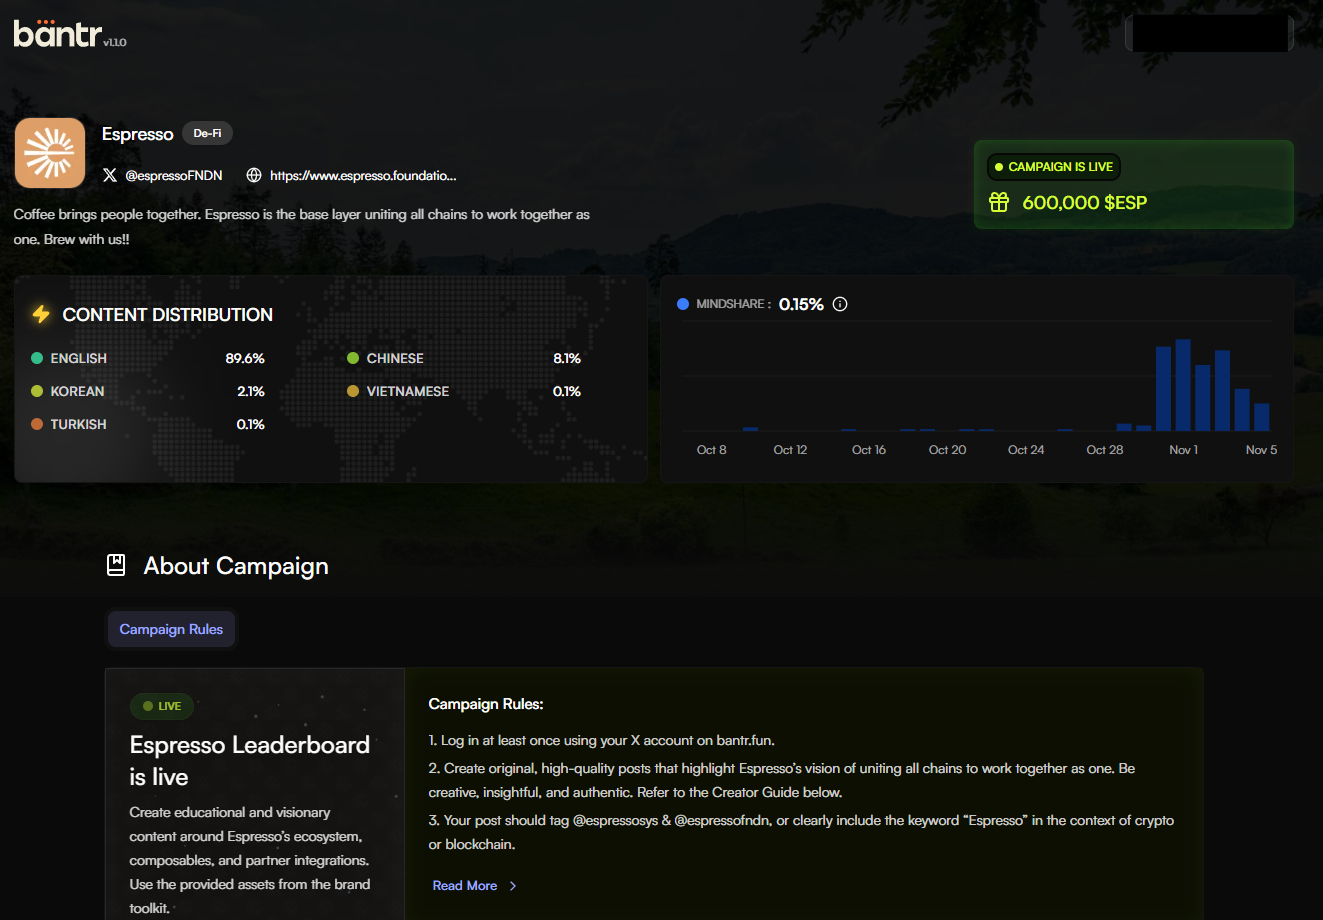Click the green LIVE status badge
The height and width of the screenshot is (920, 1323).
162,706
